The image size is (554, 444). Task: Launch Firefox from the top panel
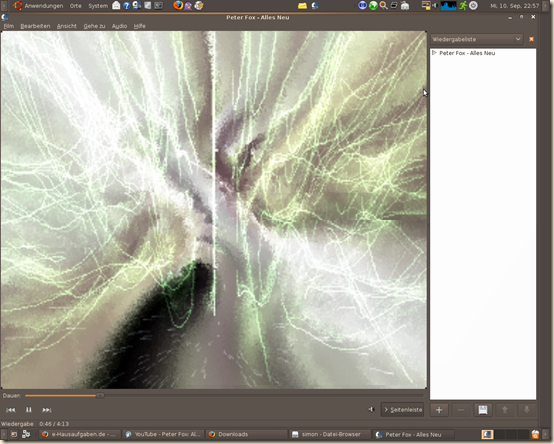(178, 5)
